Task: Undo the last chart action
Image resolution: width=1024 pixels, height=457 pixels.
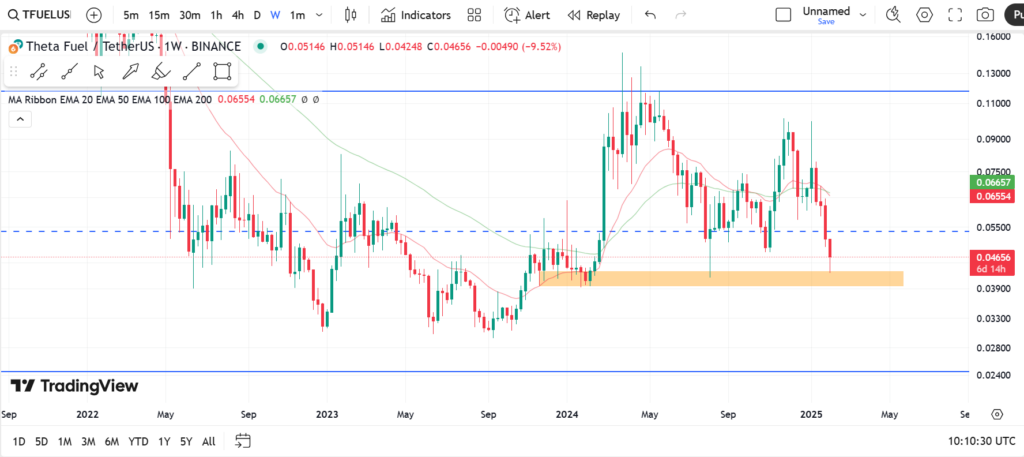Action: (651, 15)
